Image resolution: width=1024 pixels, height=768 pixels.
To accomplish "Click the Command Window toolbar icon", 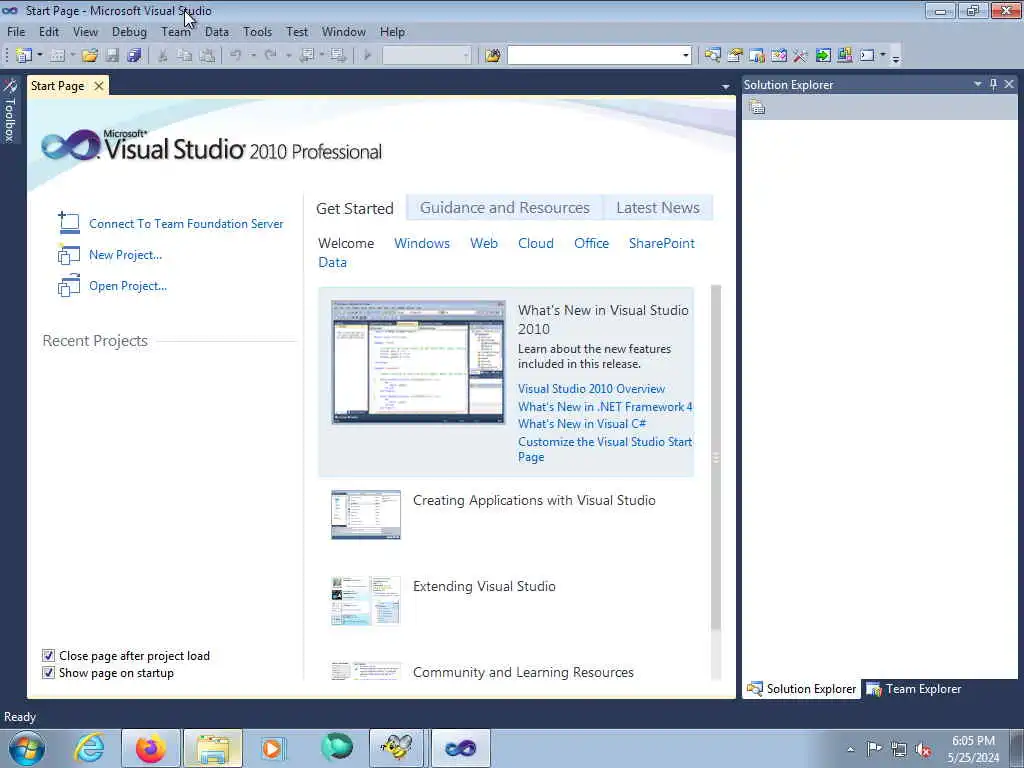I will pos(867,56).
